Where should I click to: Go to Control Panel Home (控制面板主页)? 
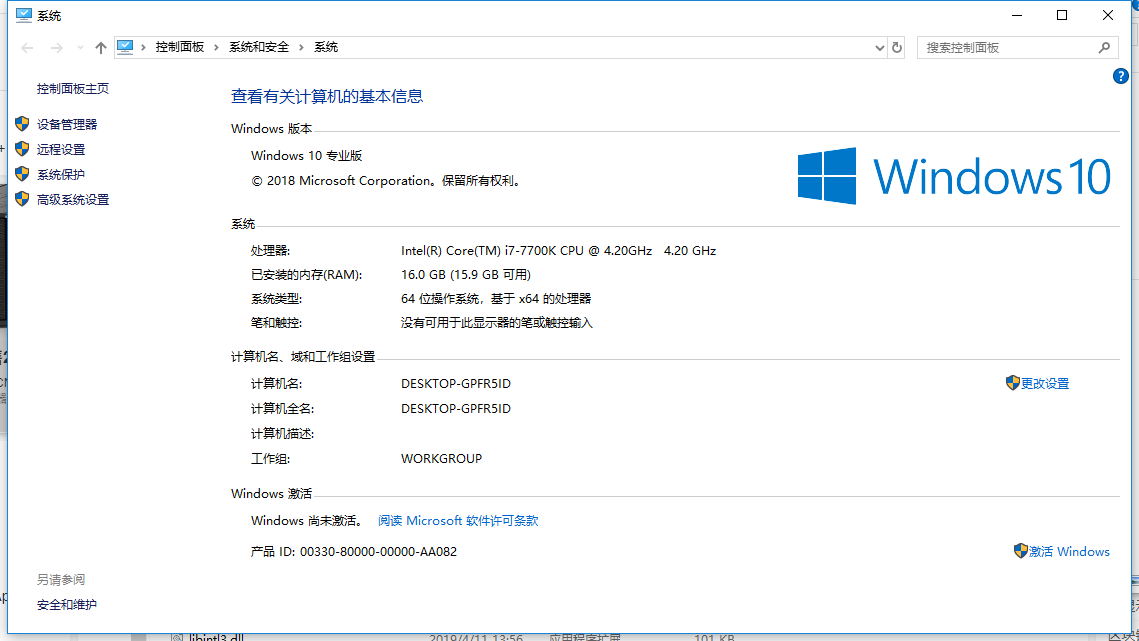click(x=73, y=89)
